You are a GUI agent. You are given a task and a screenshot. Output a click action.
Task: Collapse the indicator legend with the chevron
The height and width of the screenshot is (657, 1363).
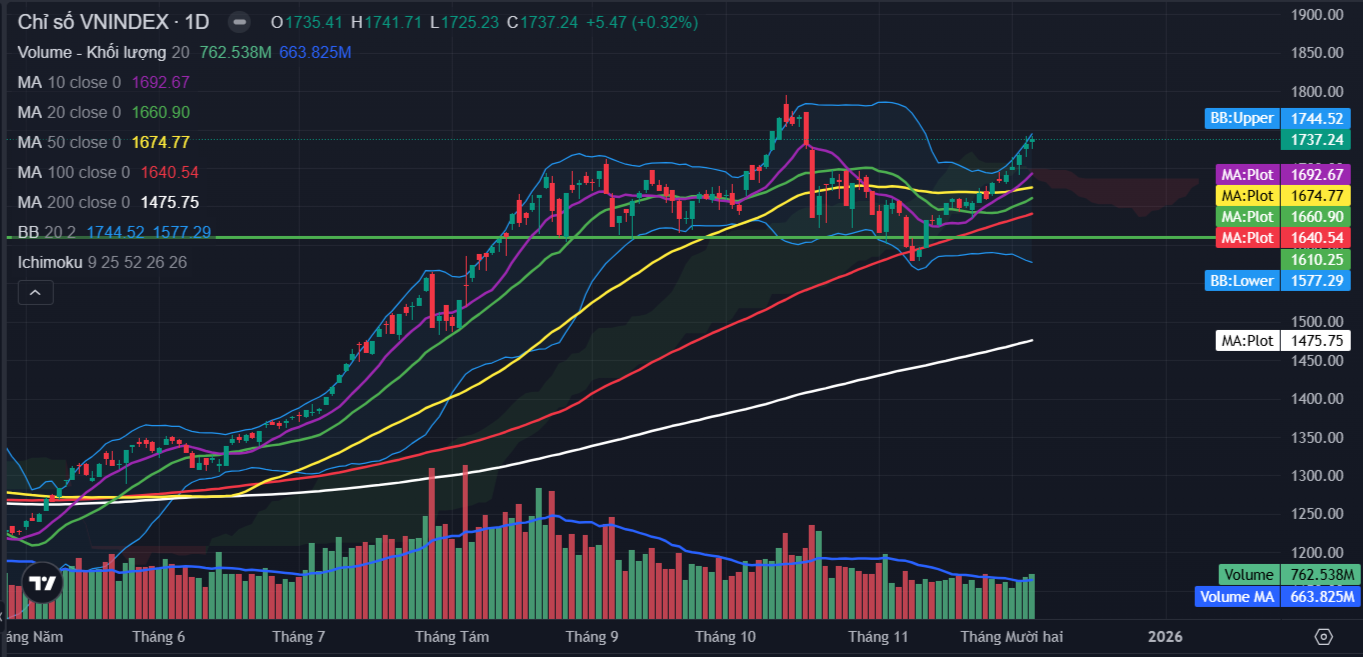point(35,292)
